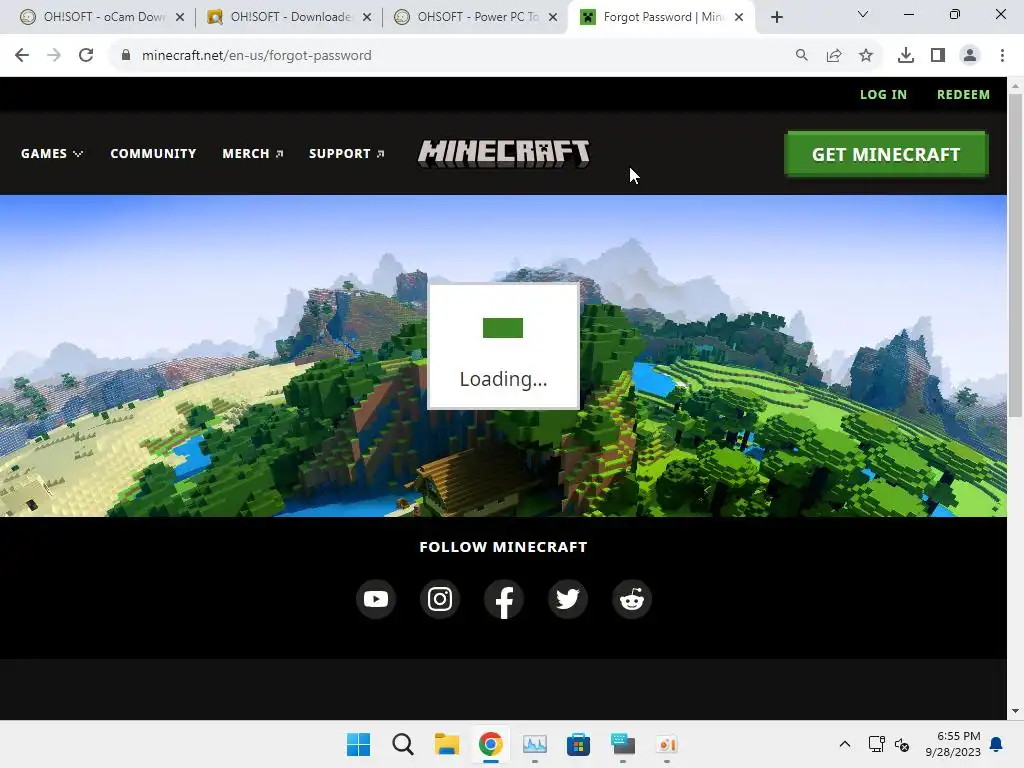Click the zoom magnifier icon in address bar
Viewport: 1024px width, 768px height.
point(801,56)
